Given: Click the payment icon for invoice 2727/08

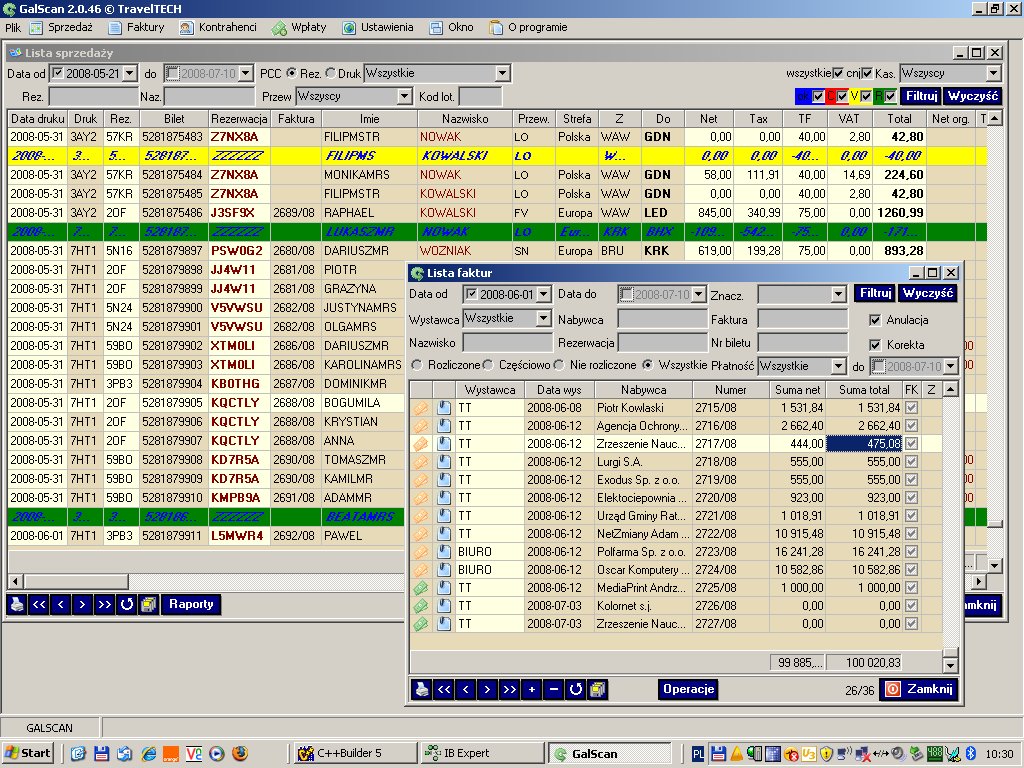Looking at the screenshot, I should pyautogui.click(x=421, y=624).
